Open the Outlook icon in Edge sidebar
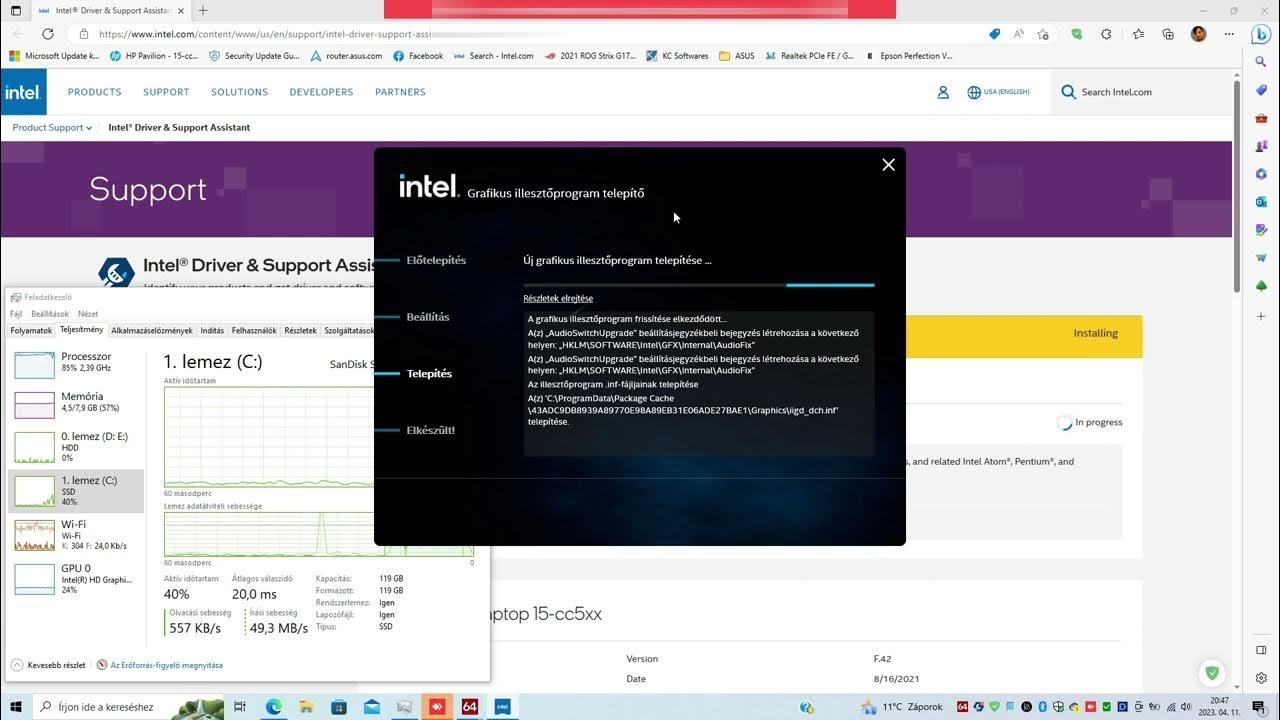The width and height of the screenshot is (1280, 720). 1261,202
